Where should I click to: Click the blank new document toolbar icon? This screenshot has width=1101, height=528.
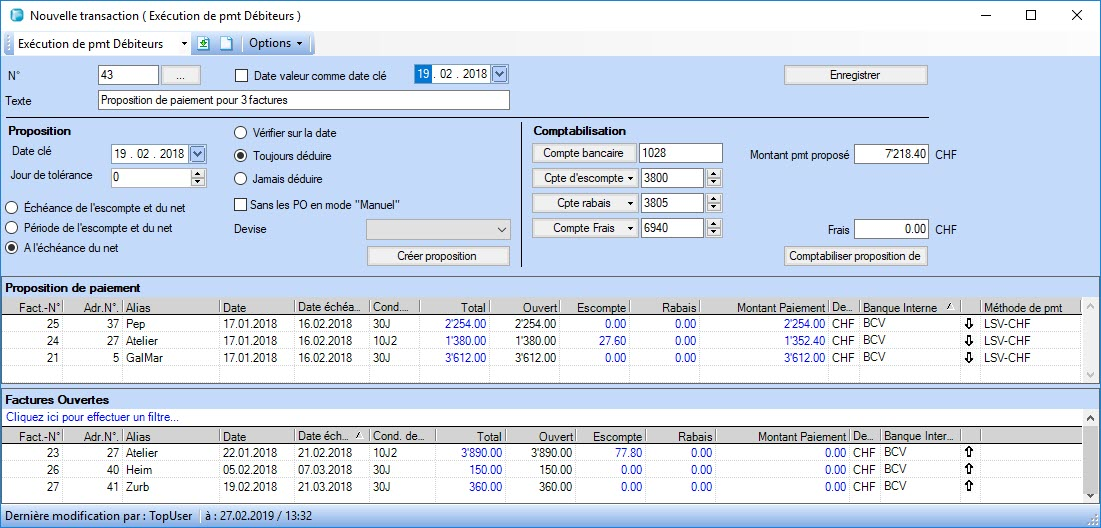(x=226, y=44)
